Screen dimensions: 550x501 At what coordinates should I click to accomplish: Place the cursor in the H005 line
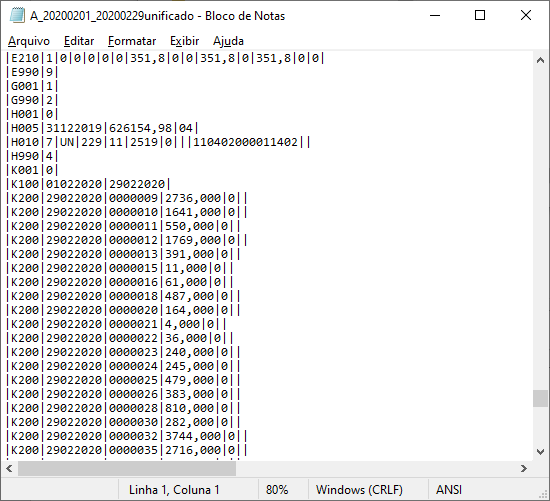(102, 128)
